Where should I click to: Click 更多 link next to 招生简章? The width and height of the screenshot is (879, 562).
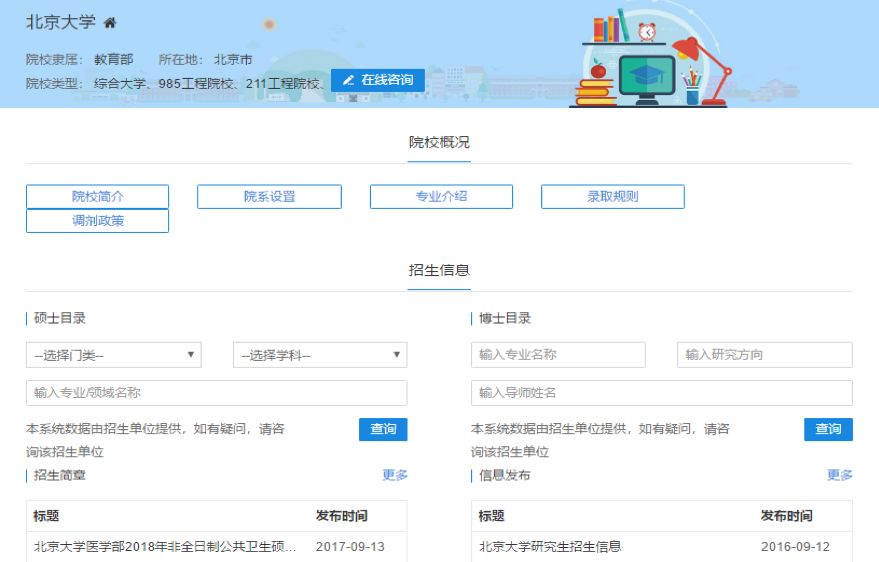395,475
